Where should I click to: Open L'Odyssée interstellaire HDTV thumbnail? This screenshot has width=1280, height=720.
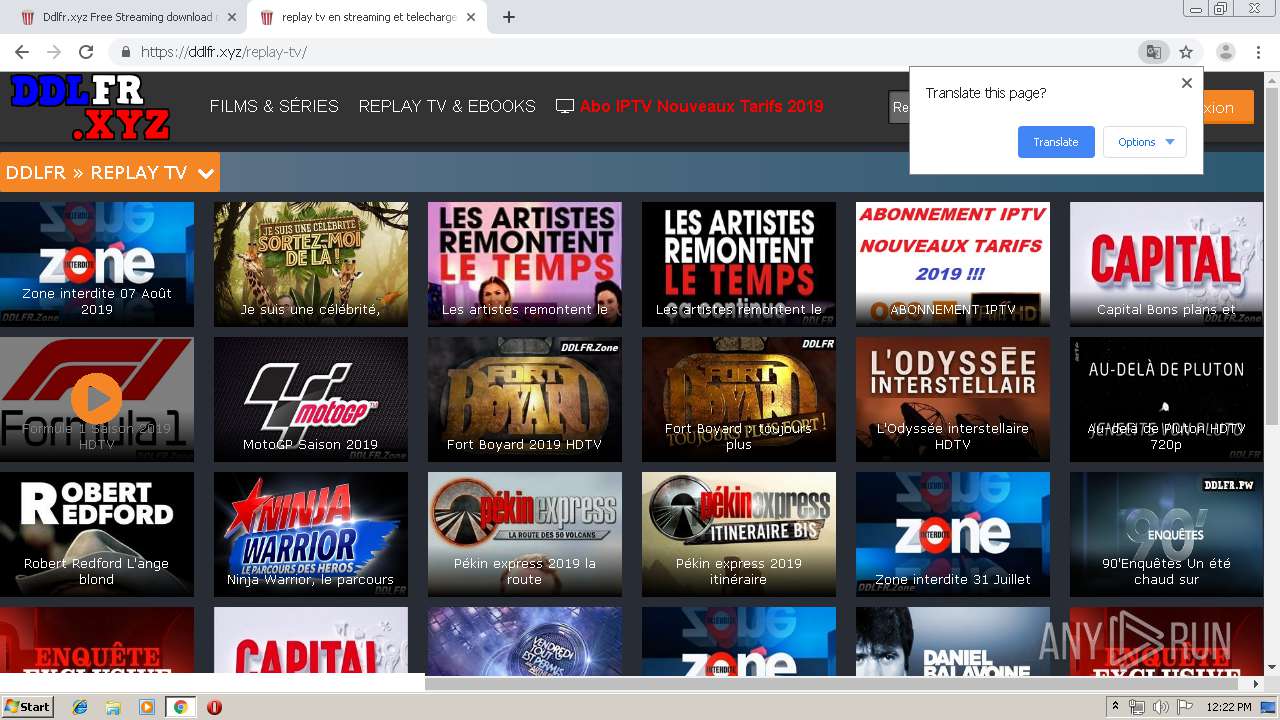point(953,399)
